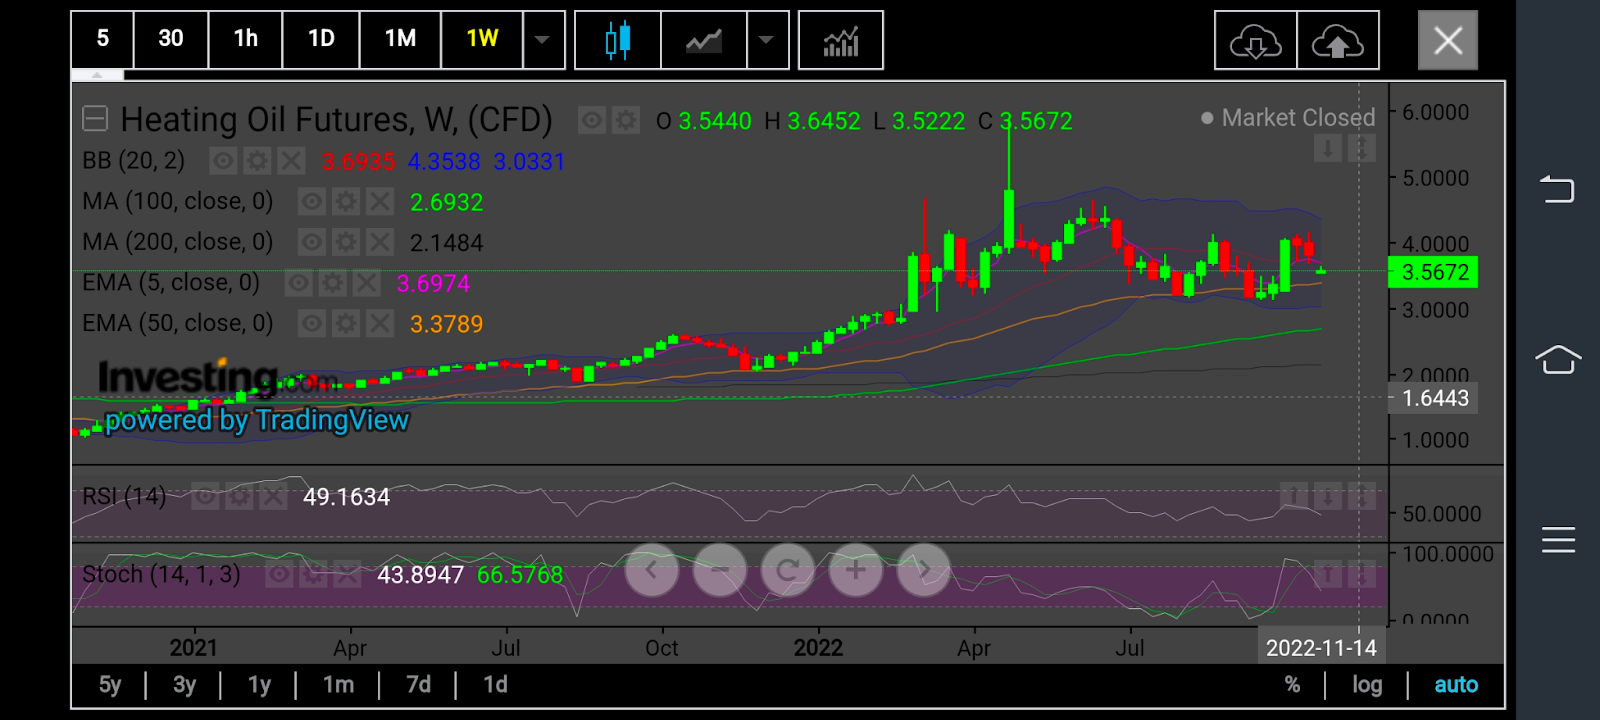Remove the EMA (50, close, 0) indicator
This screenshot has height=720, width=1600.
tap(379, 324)
